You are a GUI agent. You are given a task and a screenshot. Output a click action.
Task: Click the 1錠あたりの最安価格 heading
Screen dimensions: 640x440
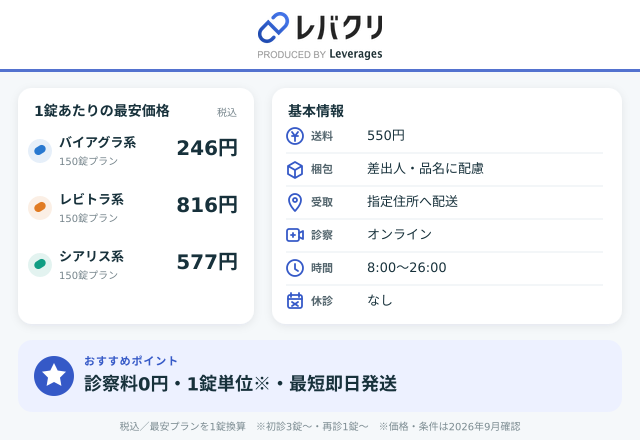[102, 111]
